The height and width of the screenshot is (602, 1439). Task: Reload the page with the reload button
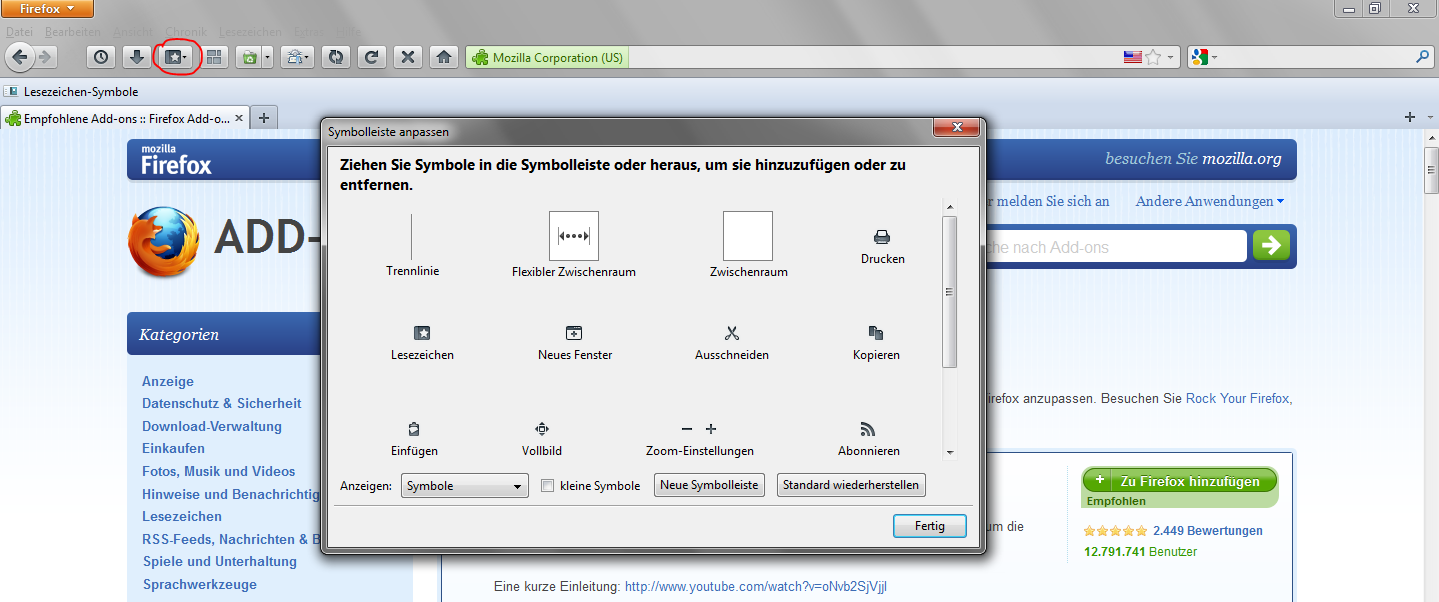click(371, 58)
